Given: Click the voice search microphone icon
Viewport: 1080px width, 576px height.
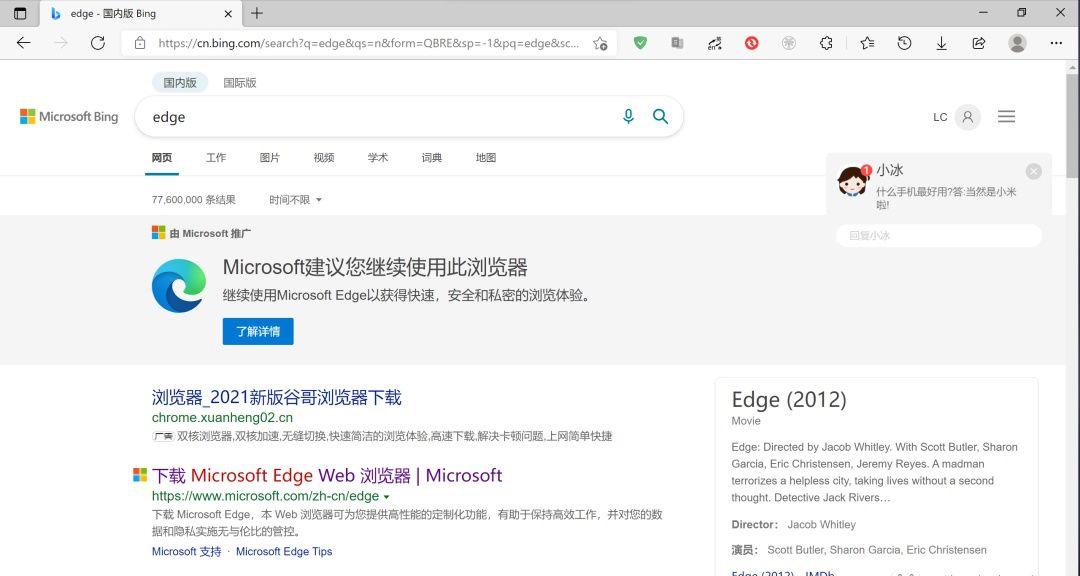Looking at the screenshot, I should (628, 117).
